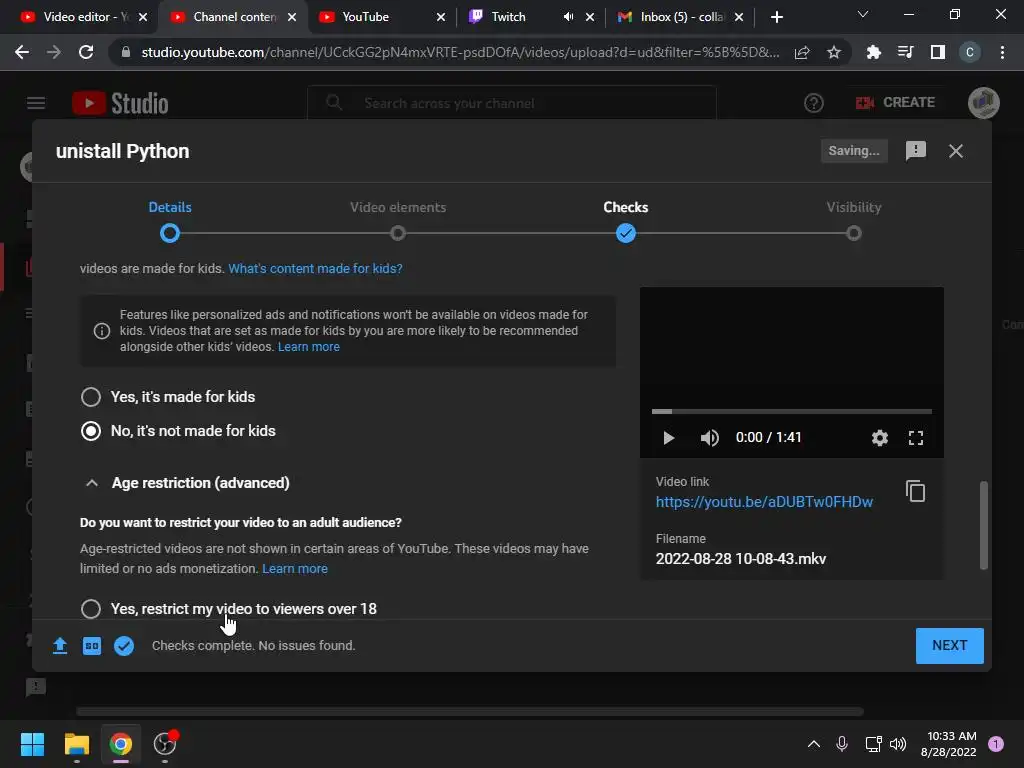Viewport: 1024px width, 768px height.
Task: Open Chrome extensions puzzle icon
Action: click(x=873, y=52)
